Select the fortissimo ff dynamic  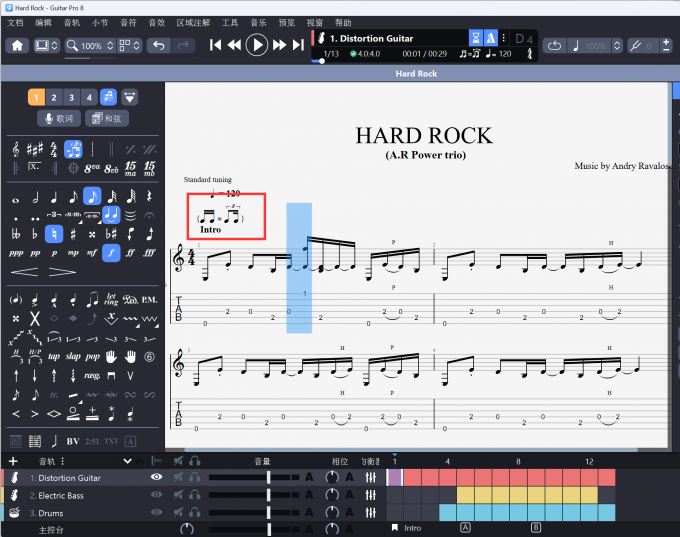(129, 252)
